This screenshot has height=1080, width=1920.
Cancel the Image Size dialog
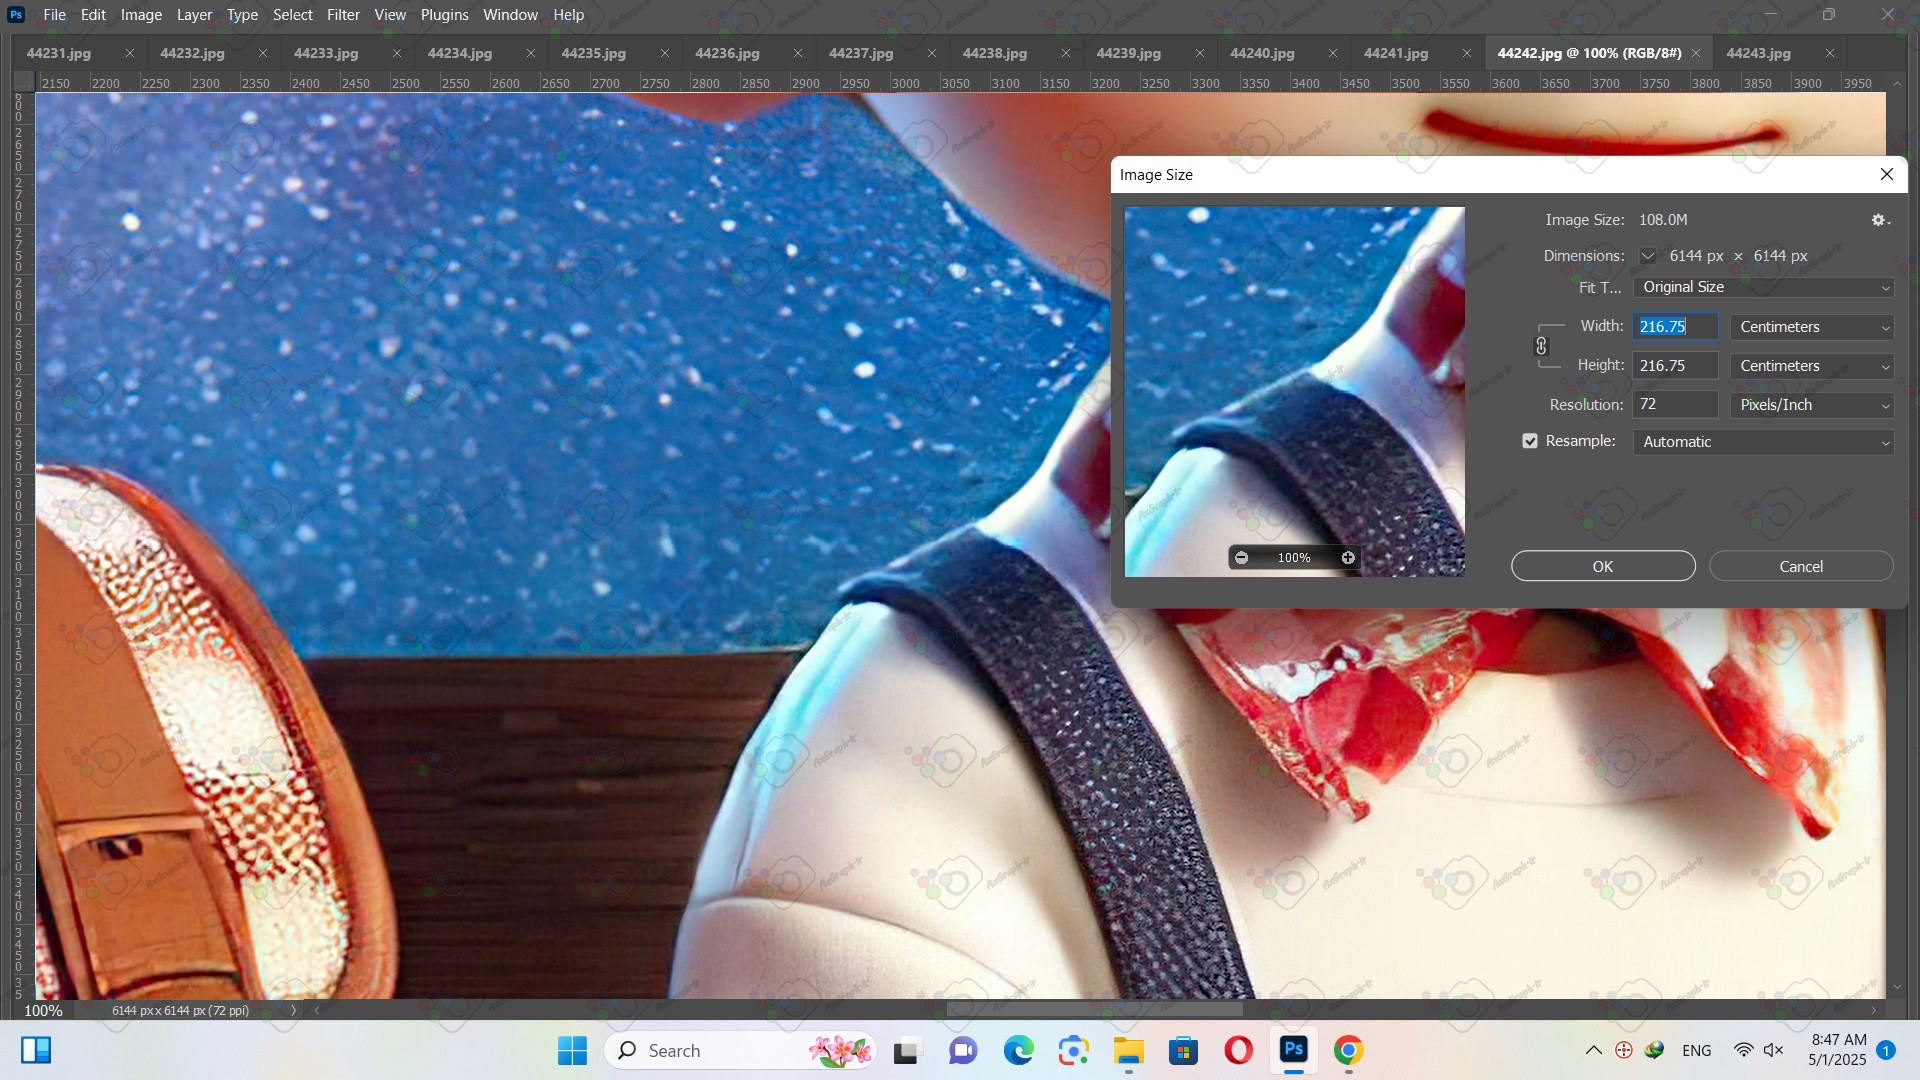coord(1801,566)
